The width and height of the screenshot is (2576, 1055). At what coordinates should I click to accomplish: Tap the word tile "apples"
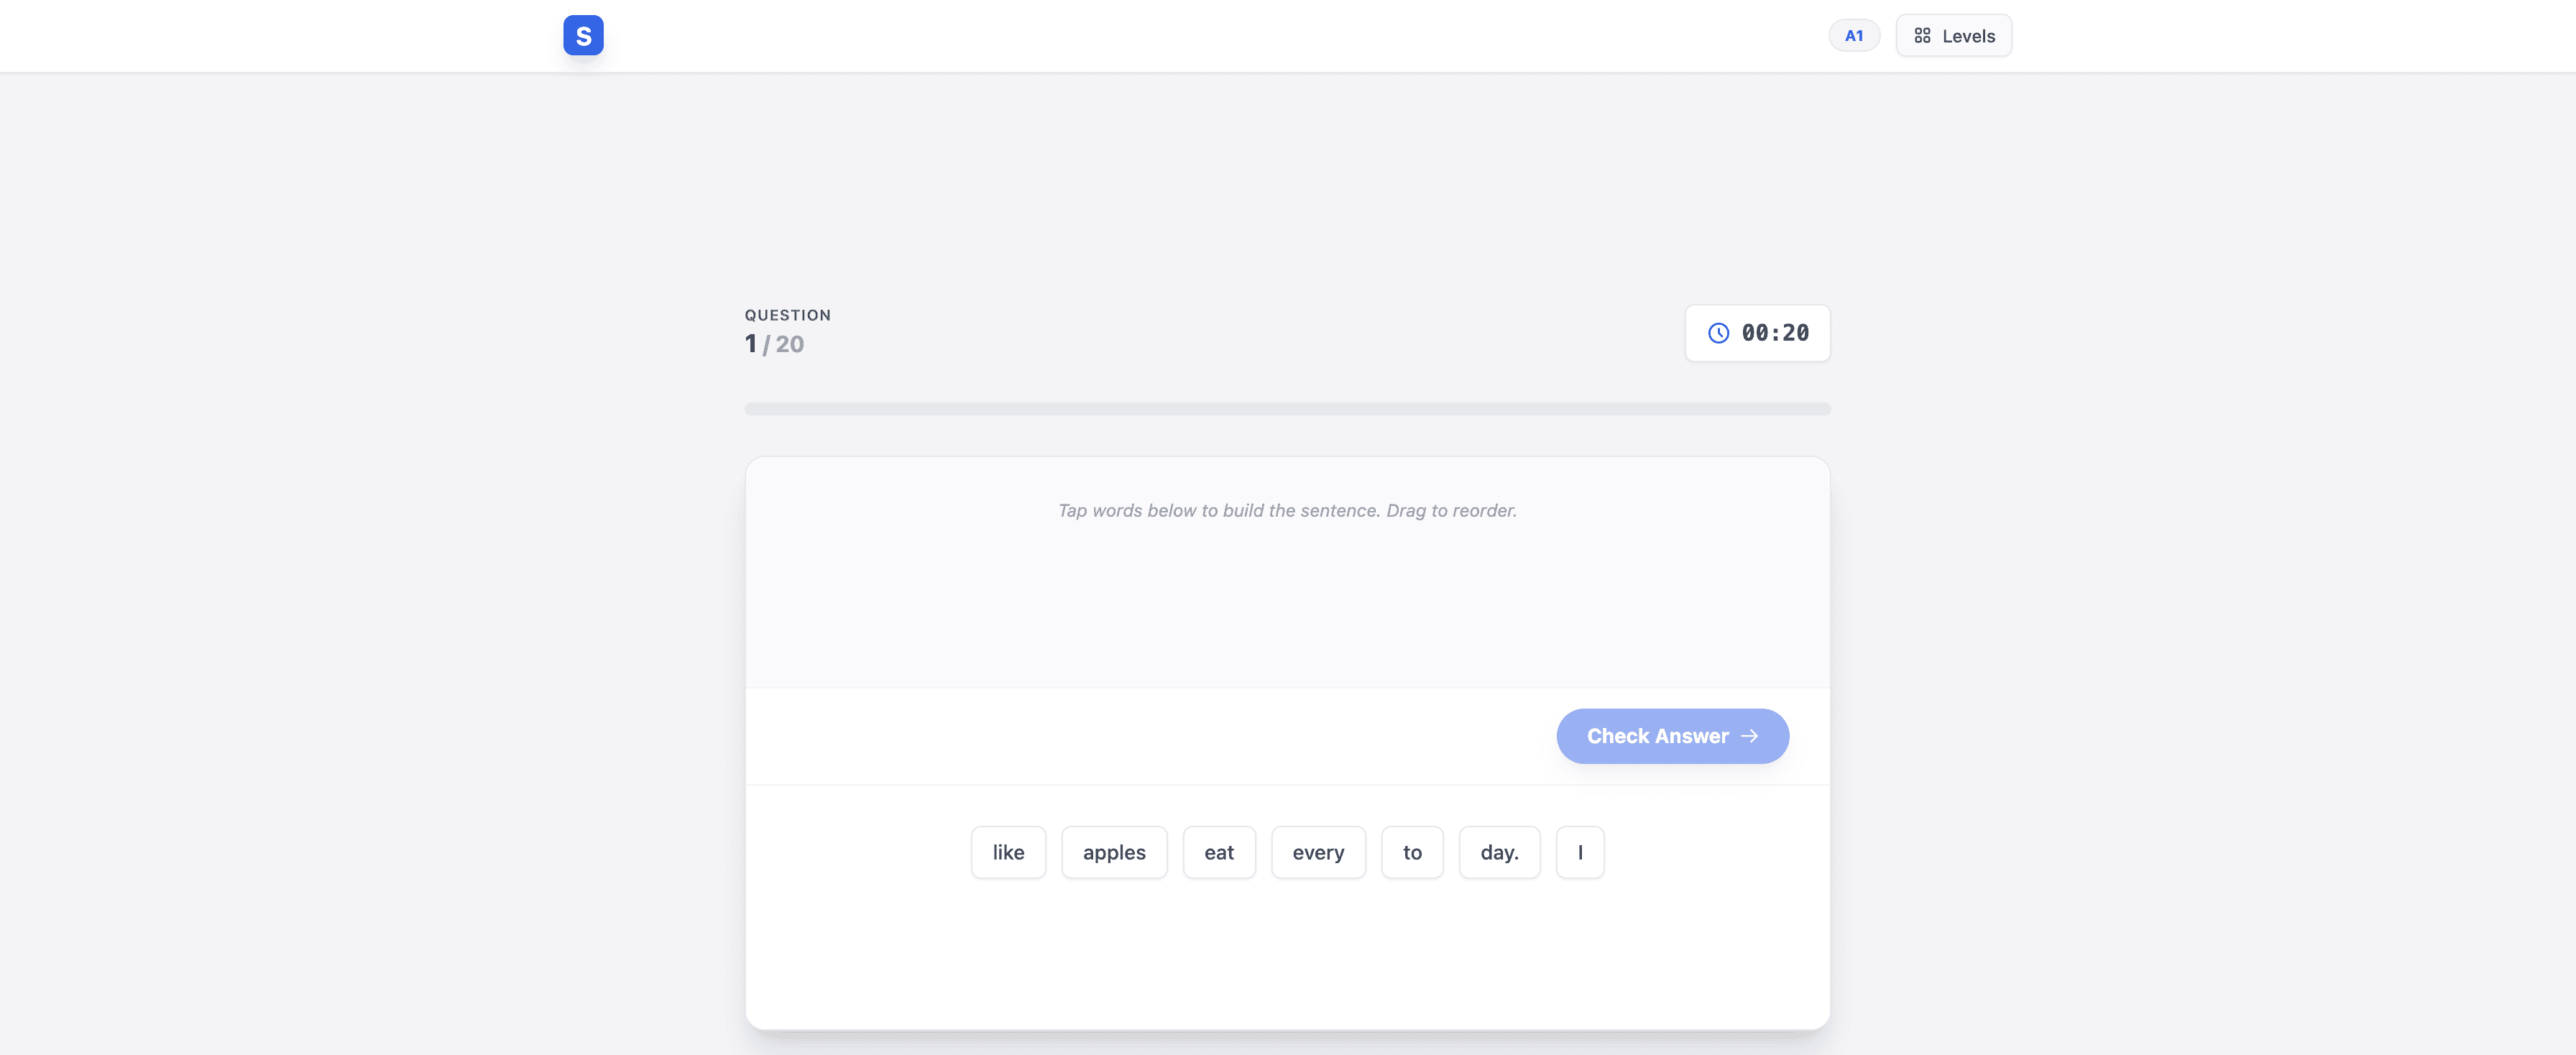click(x=1113, y=852)
